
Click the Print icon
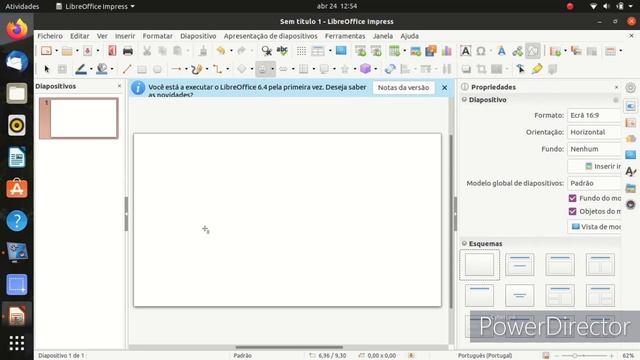coord(128,51)
